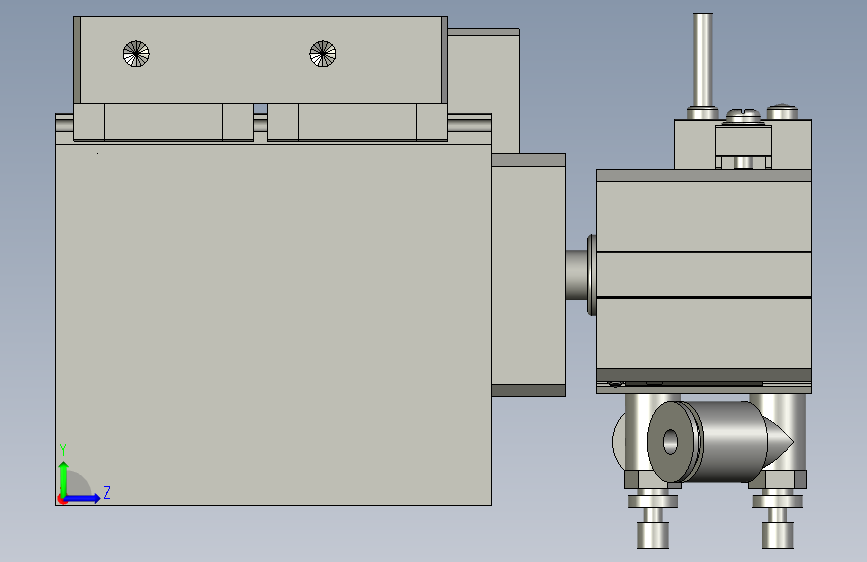Viewport: 867px width, 562px height.
Task: Click the green Y axis arrow of triad
Action: (x=64, y=479)
